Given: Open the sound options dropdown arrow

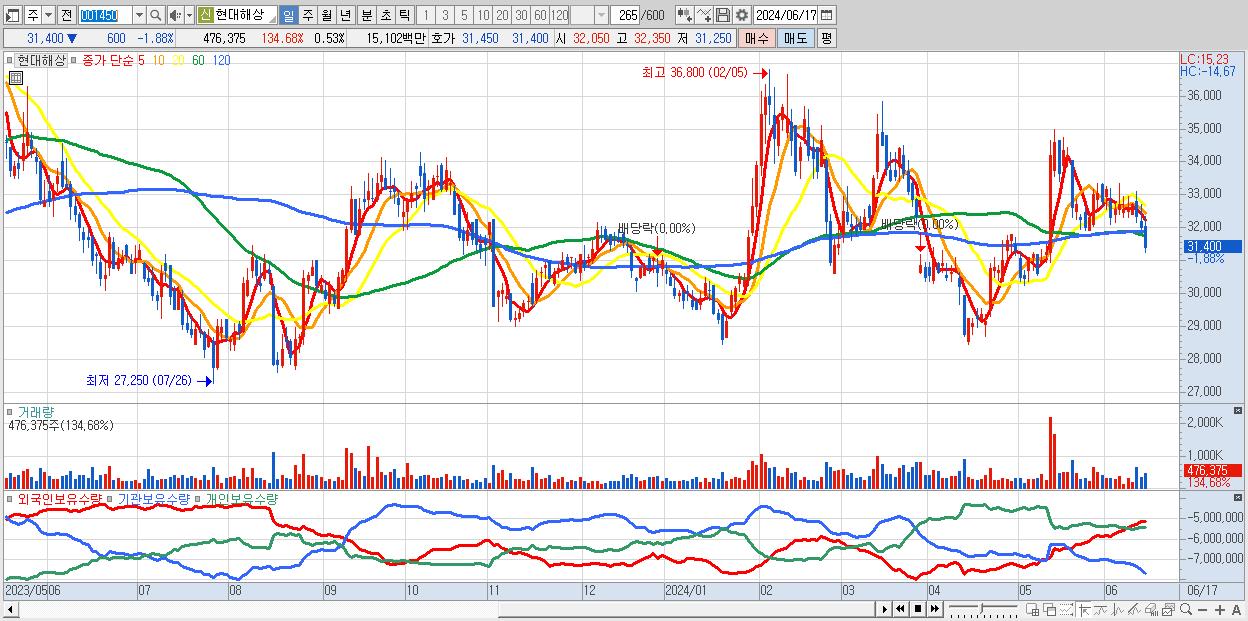Looking at the screenshot, I should pyautogui.click(x=189, y=15).
